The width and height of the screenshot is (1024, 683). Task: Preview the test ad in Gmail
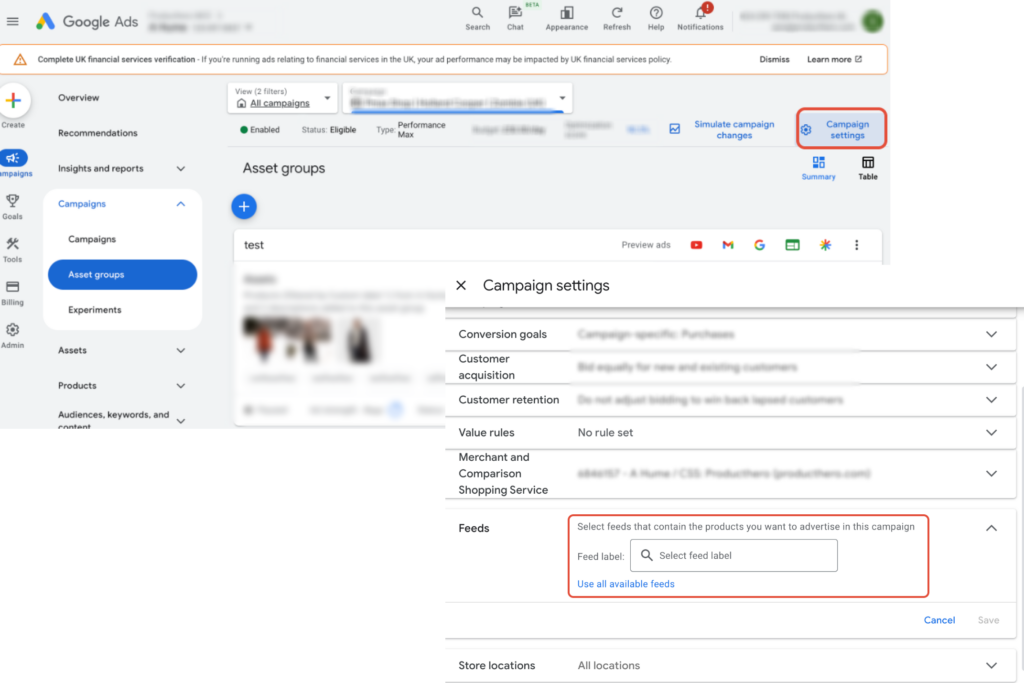coord(727,244)
